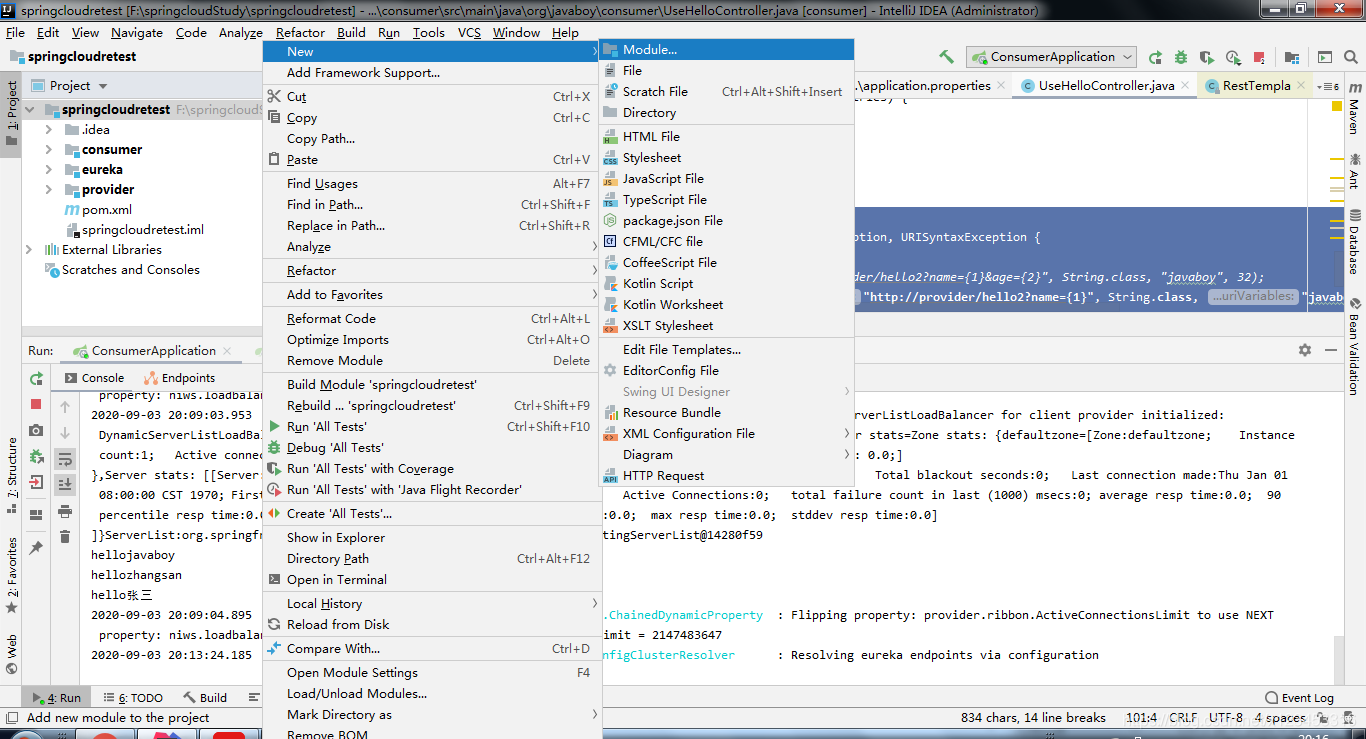Click the console up arrow icon
The image size is (1366, 739).
coord(65,407)
